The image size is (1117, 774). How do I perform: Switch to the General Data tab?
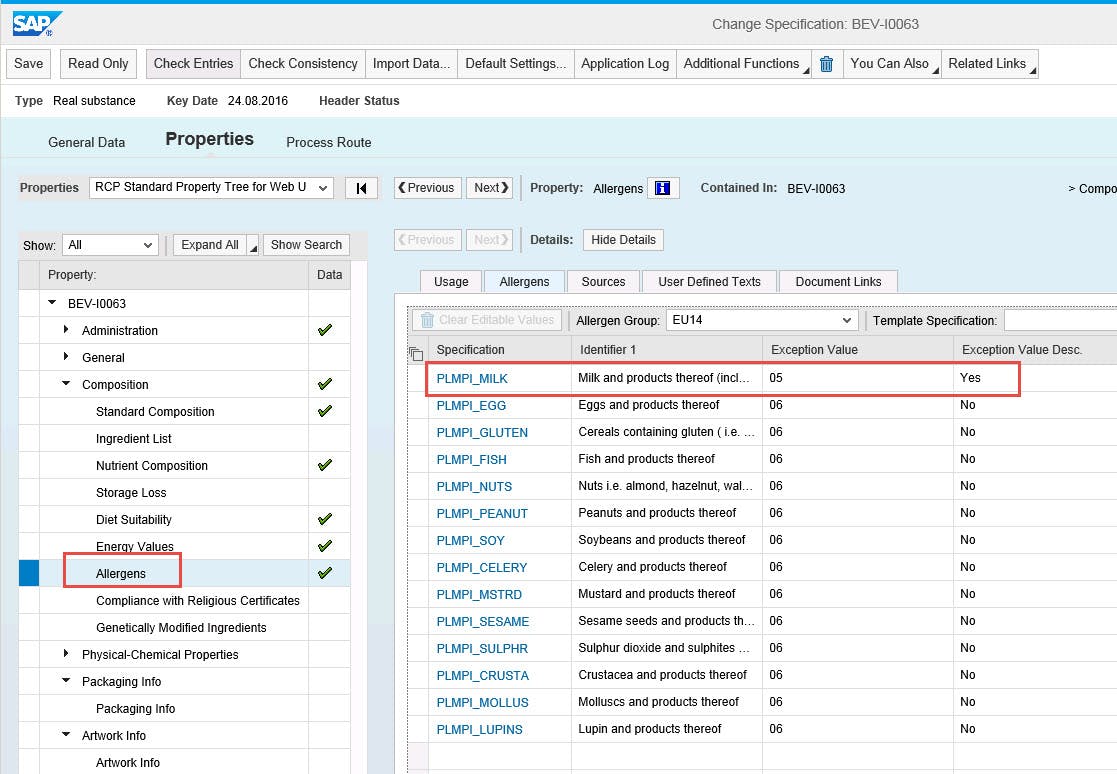[86, 142]
